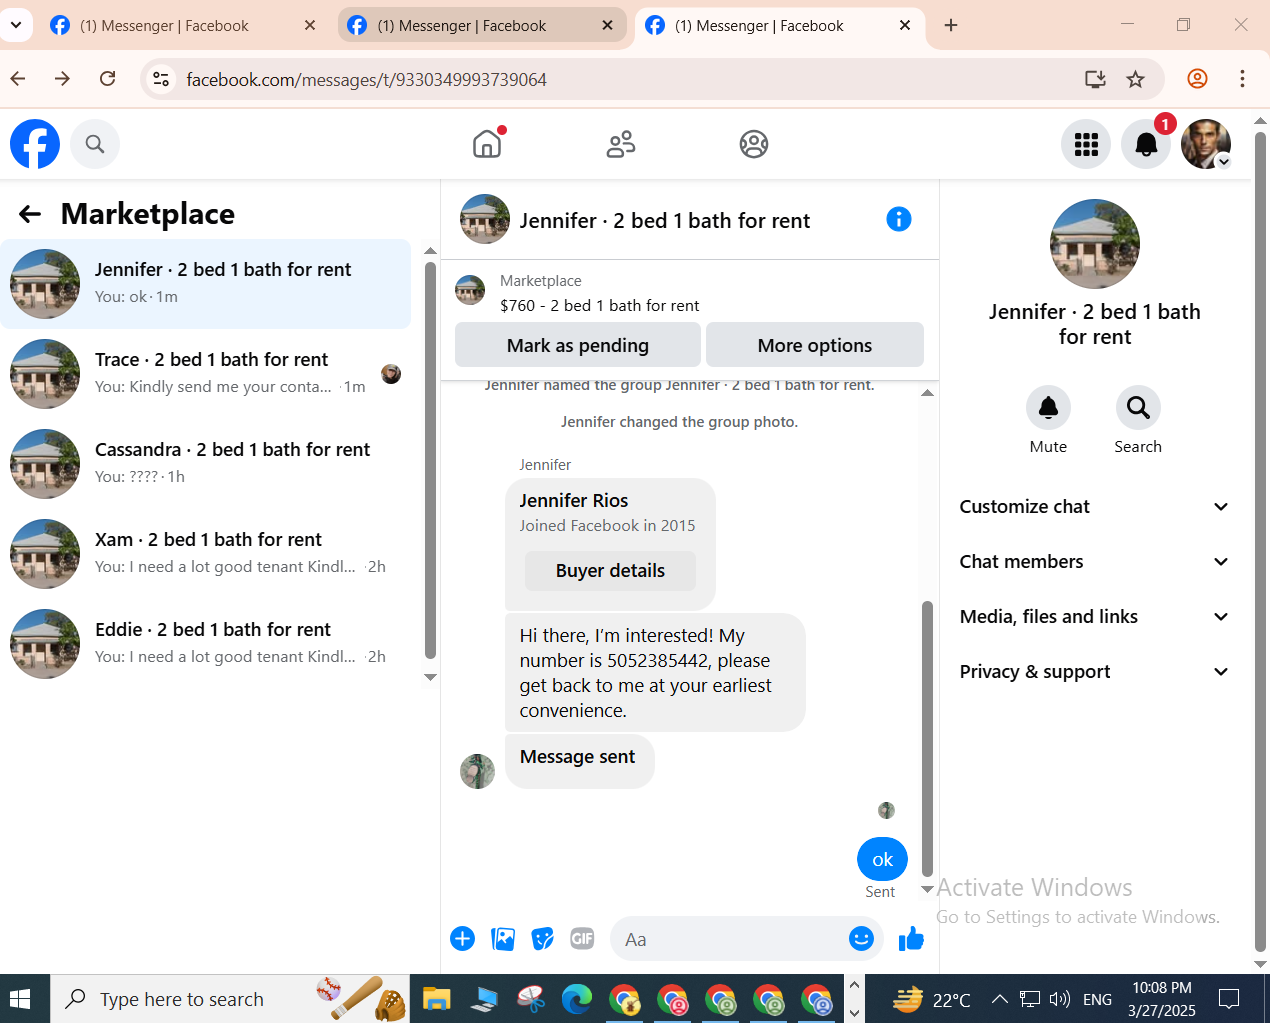Open Trace 2 bed 1 bath conversation
Screen dimensions: 1270x1023
click(x=205, y=374)
